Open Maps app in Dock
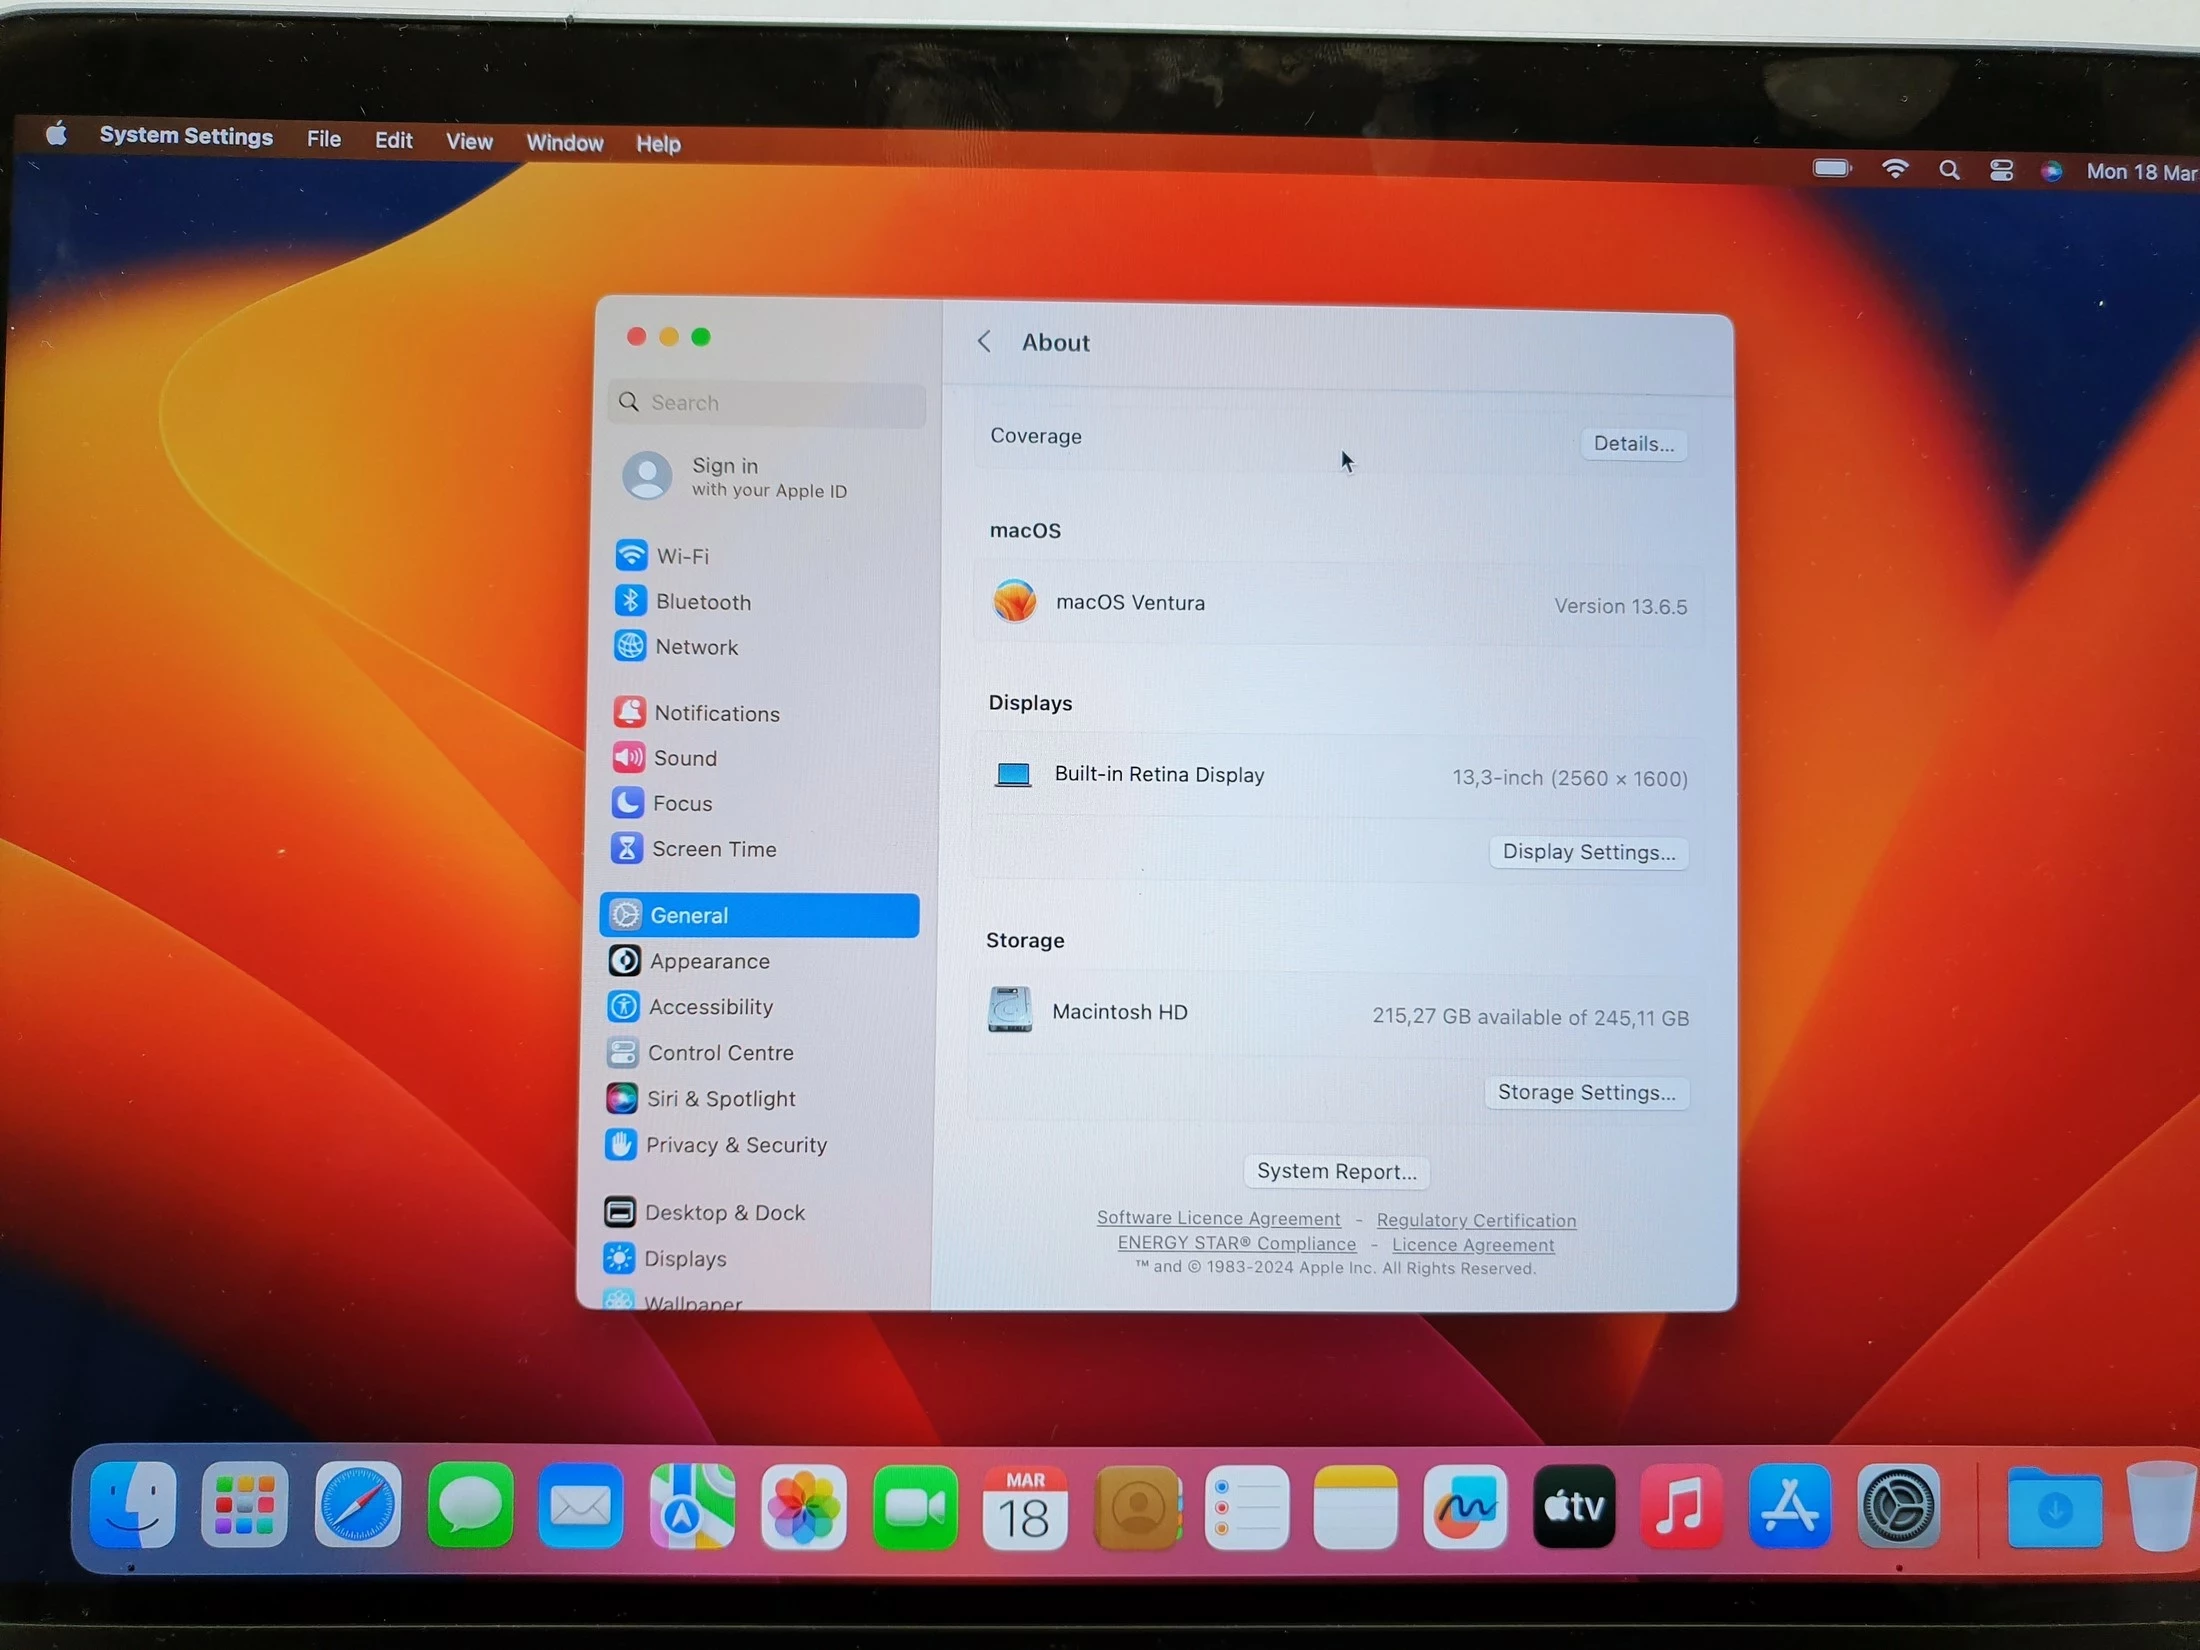Viewport: 2200px width, 1650px height. point(692,1505)
